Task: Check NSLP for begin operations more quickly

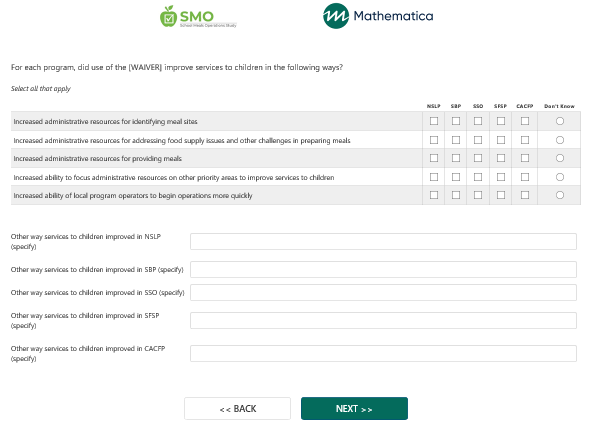Action: click(434, 195)
